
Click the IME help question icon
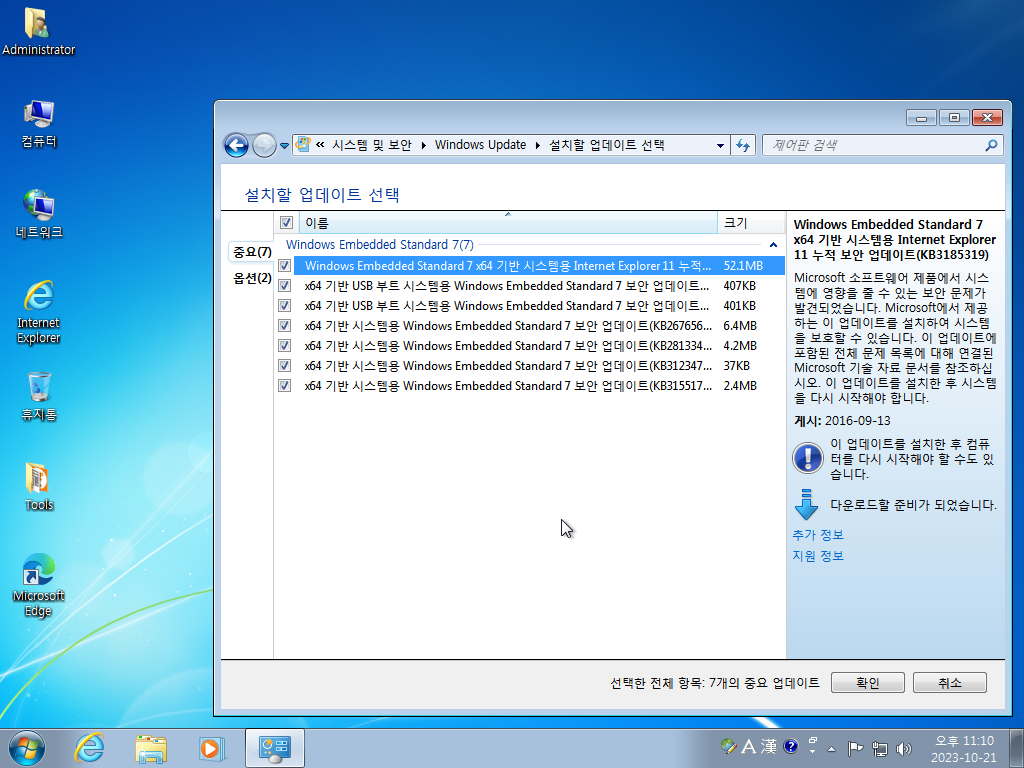pyautogui.click(x=790, y=746)
